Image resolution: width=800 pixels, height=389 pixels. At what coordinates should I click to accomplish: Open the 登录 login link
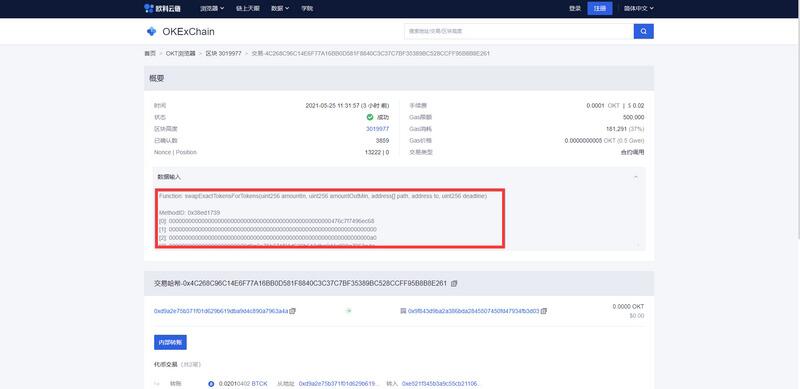pyautogui.click(x=575, y=8)
